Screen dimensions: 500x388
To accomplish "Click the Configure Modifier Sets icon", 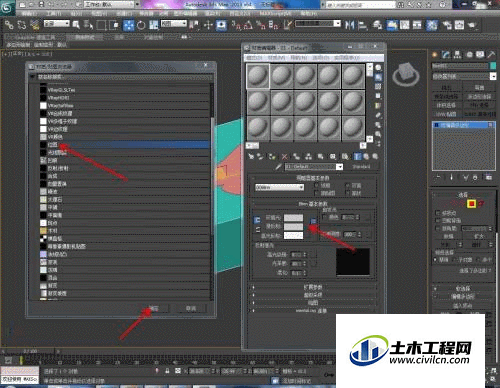I will pyautogui.click(x=489, y=177).
